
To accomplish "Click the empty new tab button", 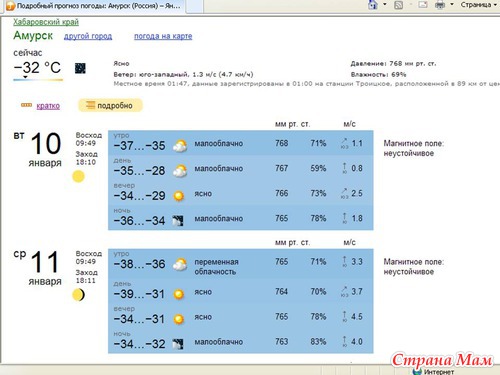I will coord(194,6).
